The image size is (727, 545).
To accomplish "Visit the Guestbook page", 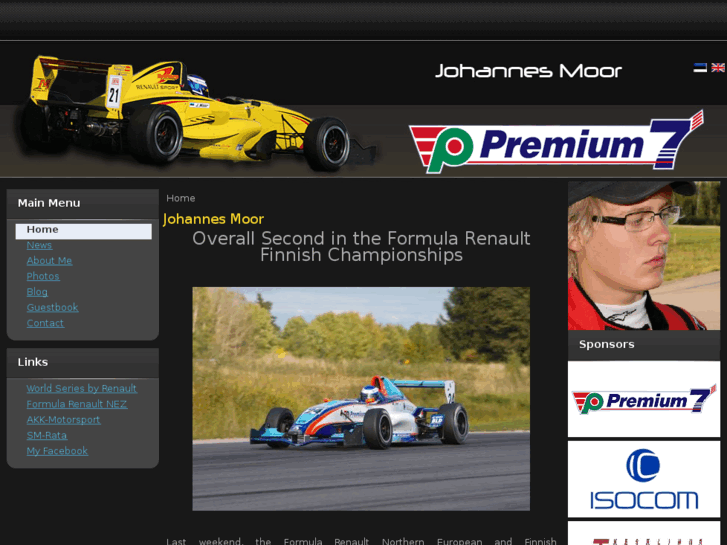I will tap(52, 308).
